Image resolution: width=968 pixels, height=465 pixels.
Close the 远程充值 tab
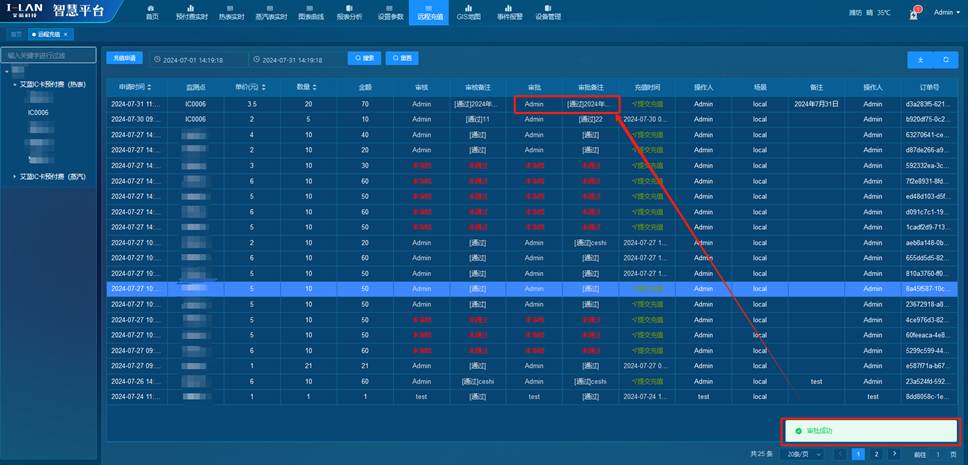tap(65, 34)
